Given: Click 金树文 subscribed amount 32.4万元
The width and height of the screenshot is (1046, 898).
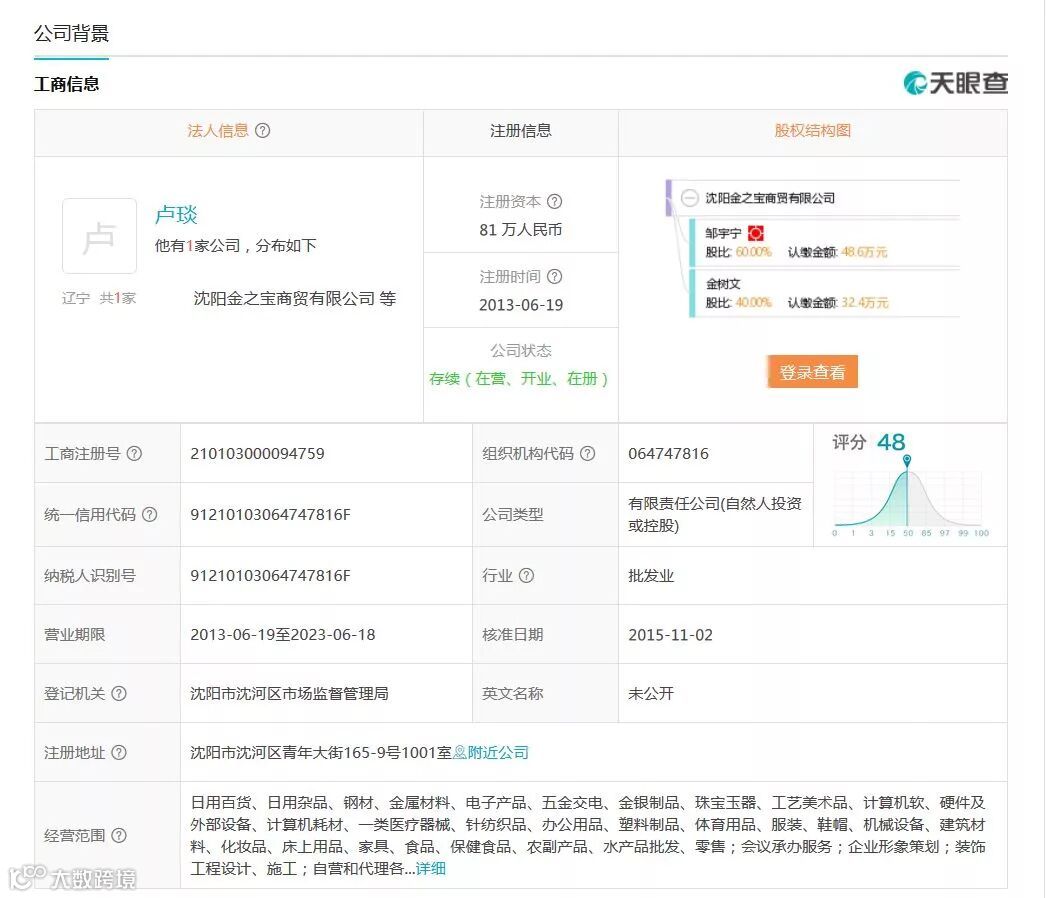Looking at the screenshot, I should point(865,303).
